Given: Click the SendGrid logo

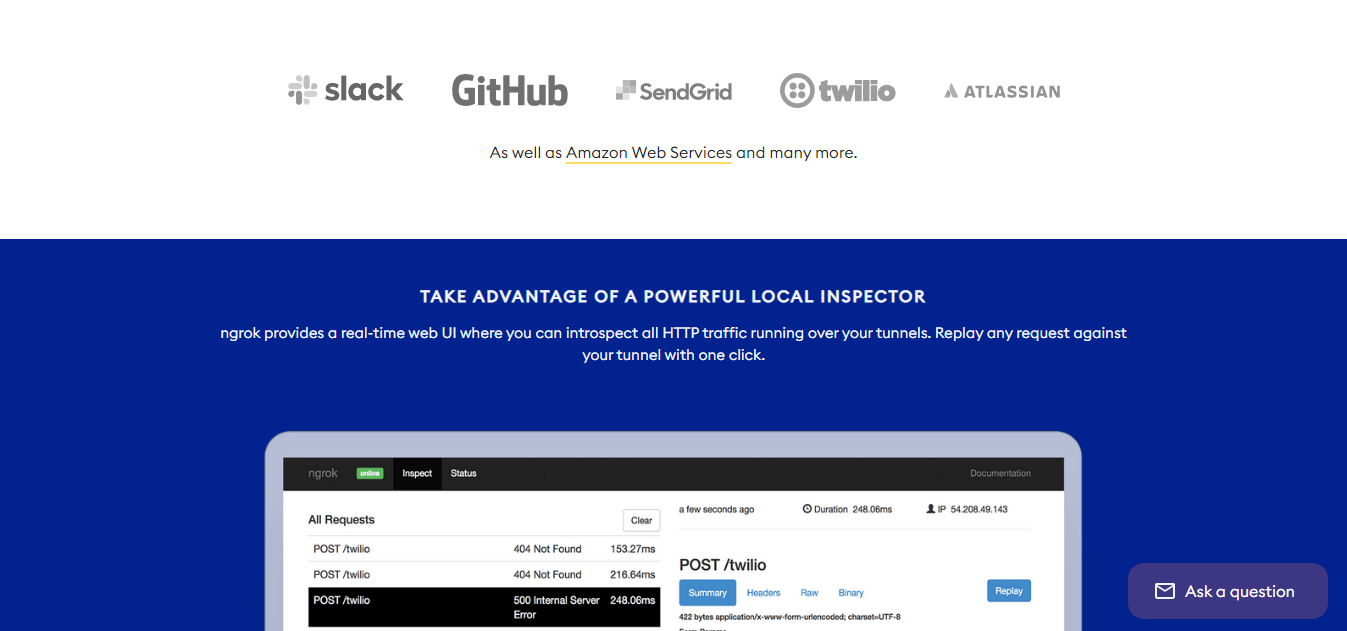Looking at the screenshot, I should pos(674,91).
